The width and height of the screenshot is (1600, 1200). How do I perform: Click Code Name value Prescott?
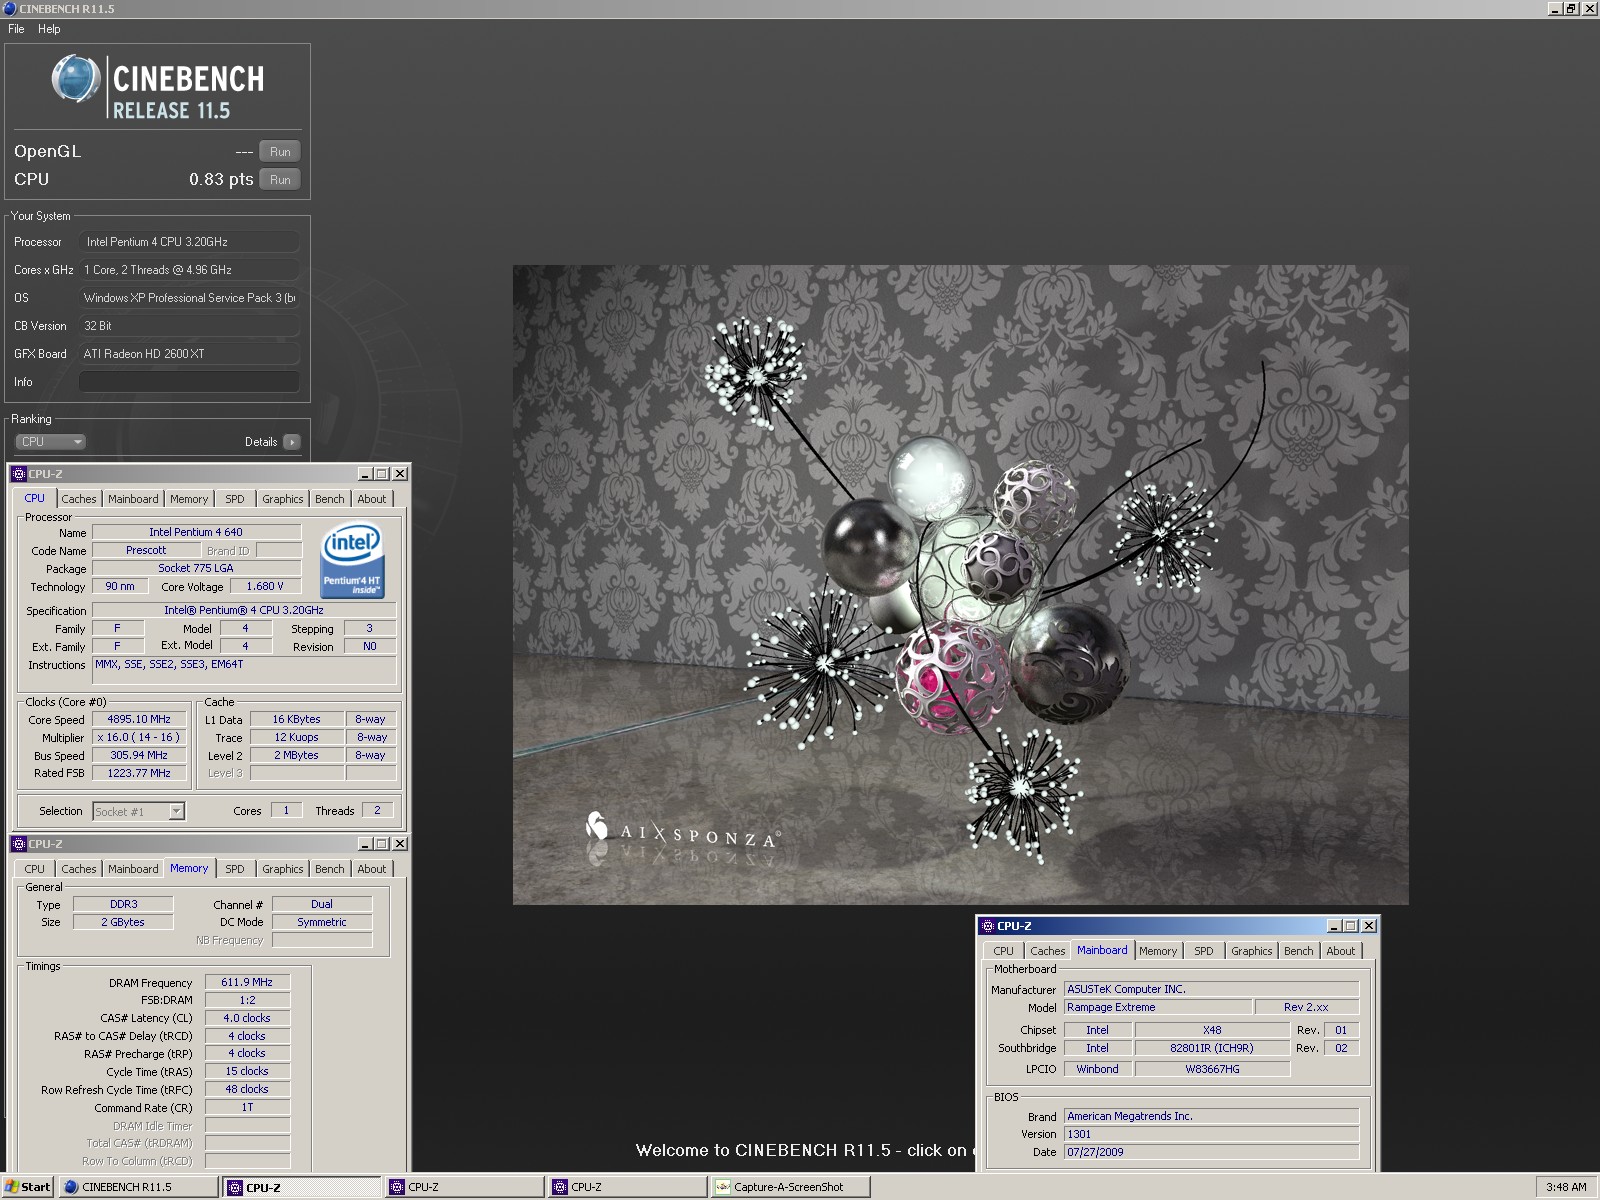(146, 550)
